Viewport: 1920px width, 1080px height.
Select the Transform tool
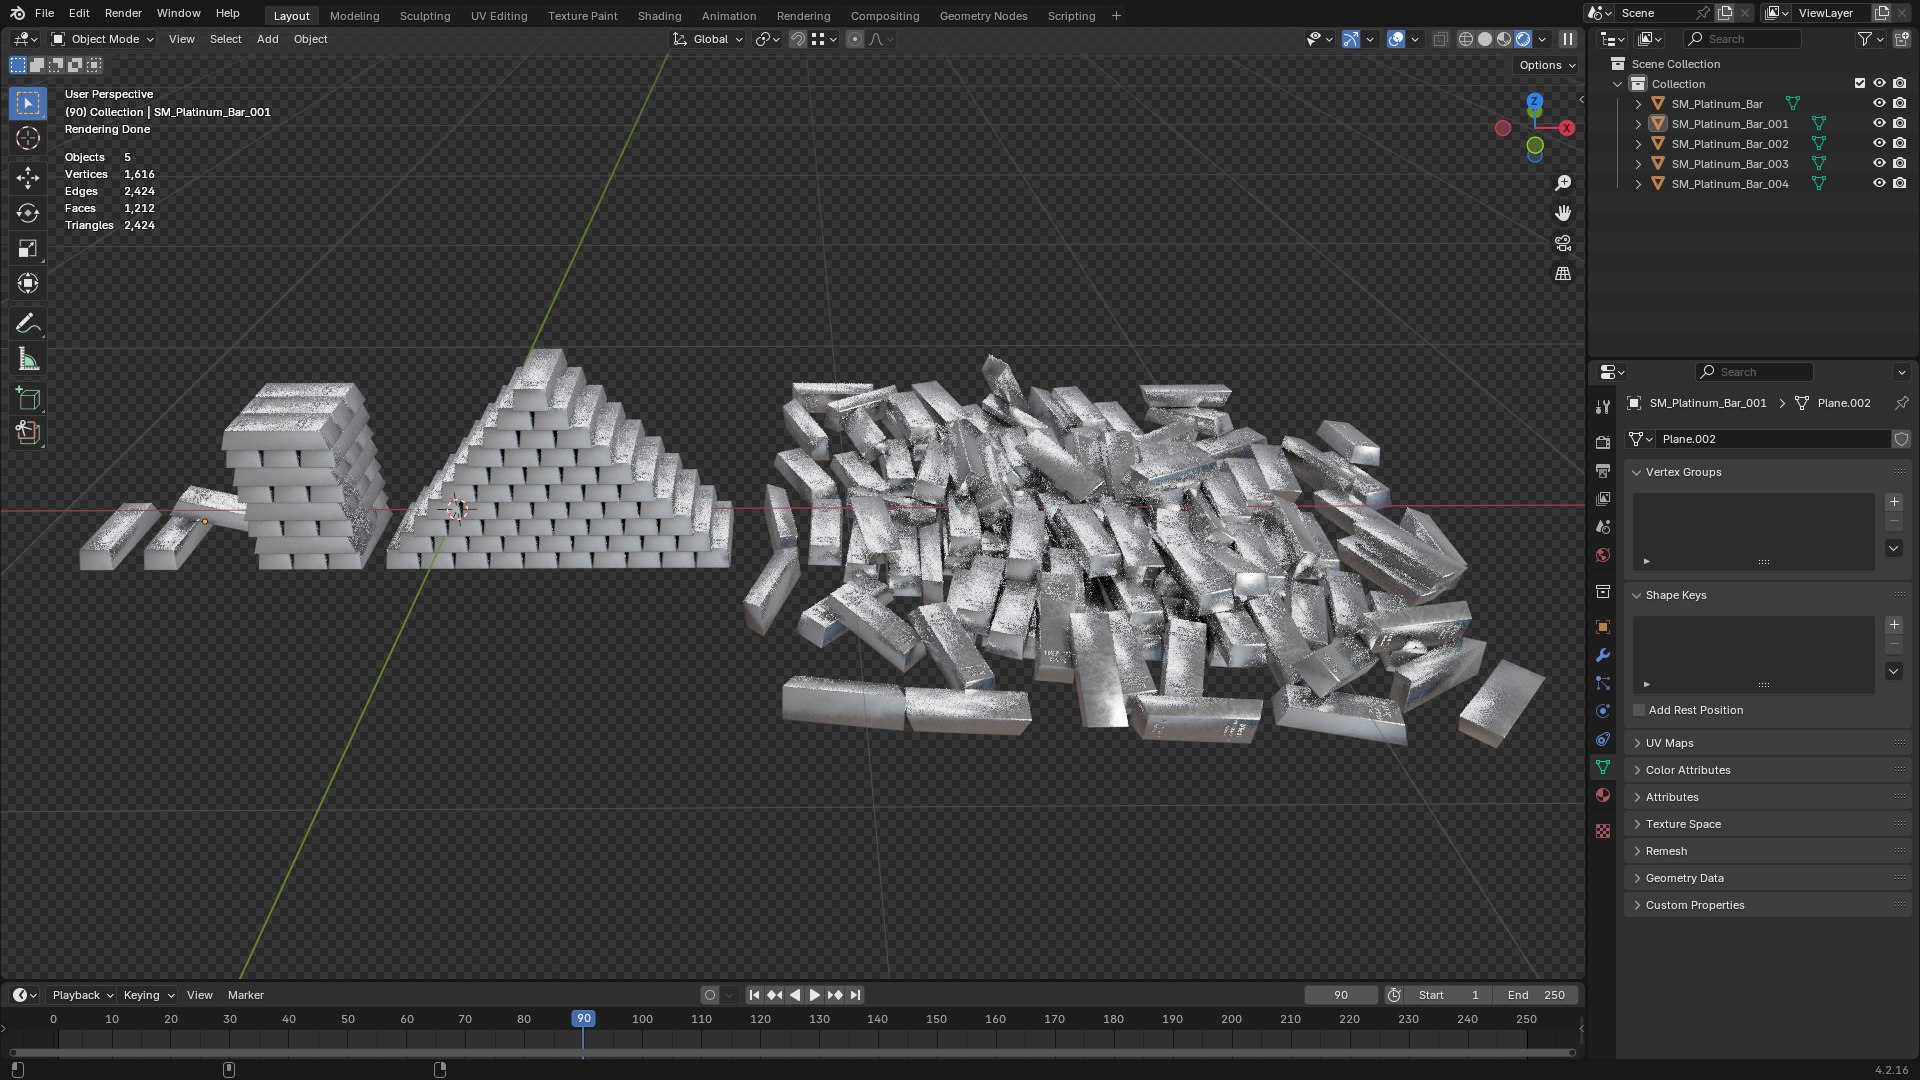[x=28, y=283]
